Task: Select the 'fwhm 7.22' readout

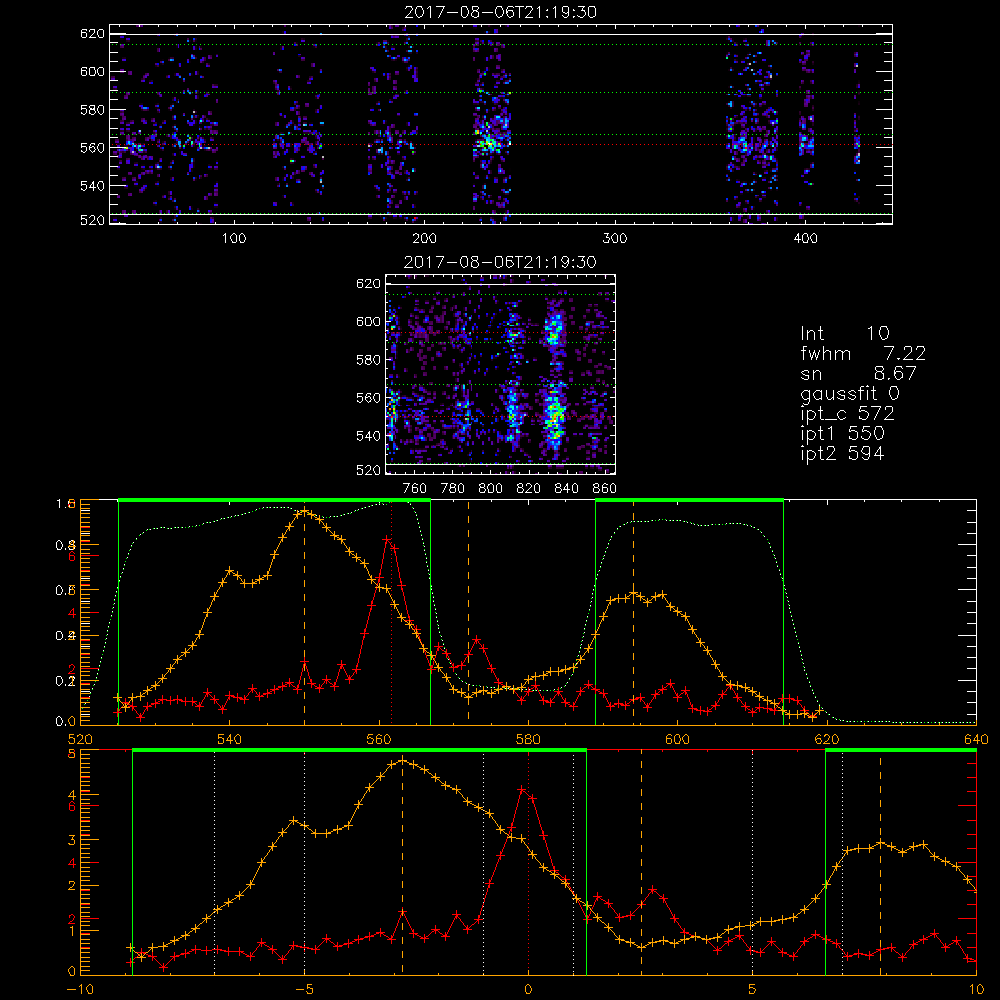Action: (863, 353)
